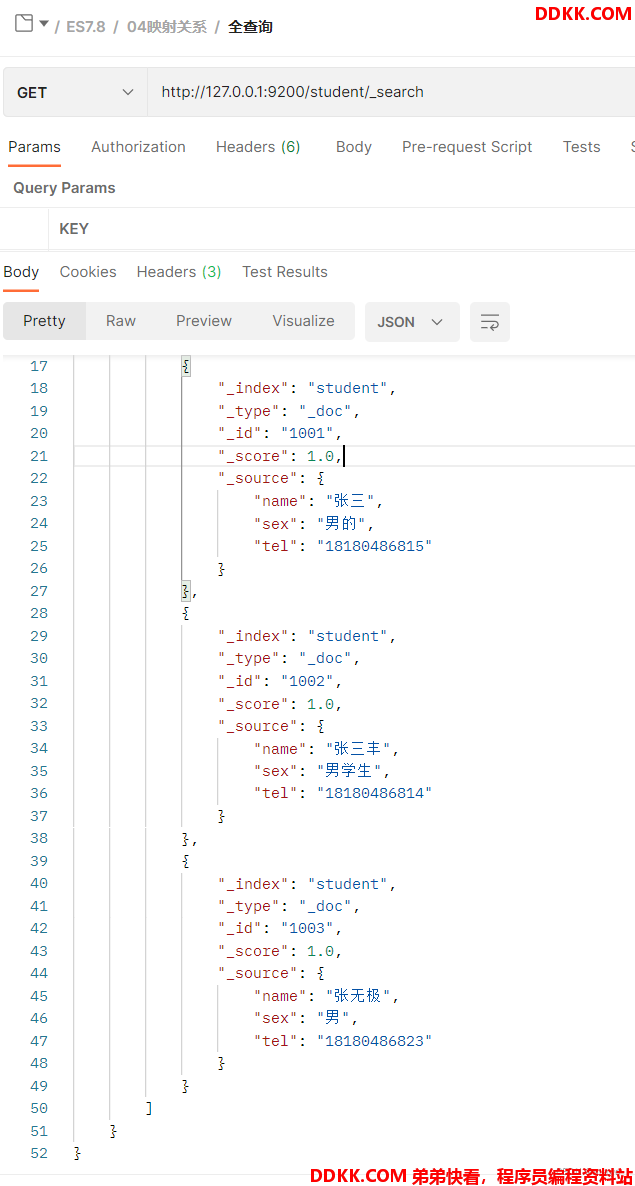Switch response view to Raw
This screenshot has width=635, height=1186.
pos(121,321)
